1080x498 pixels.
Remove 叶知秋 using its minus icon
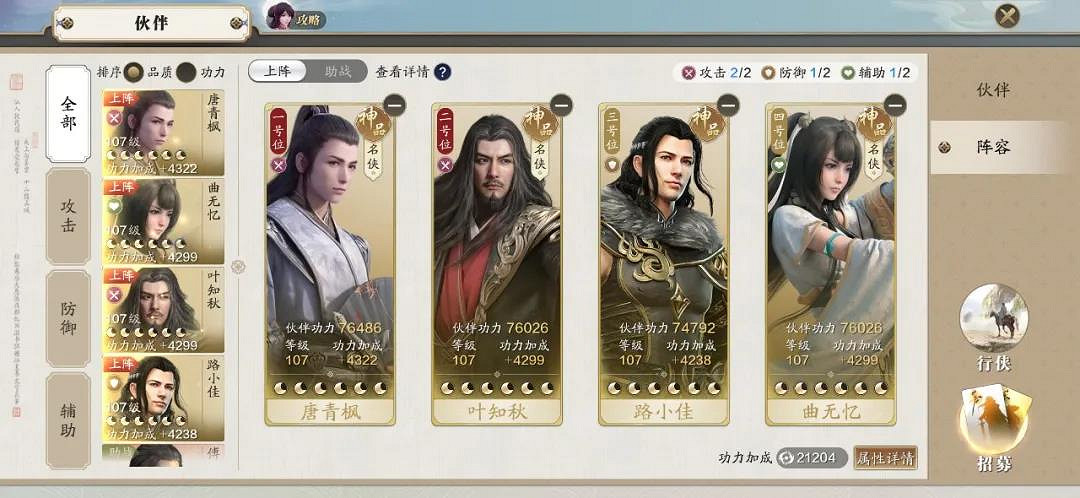561,105
